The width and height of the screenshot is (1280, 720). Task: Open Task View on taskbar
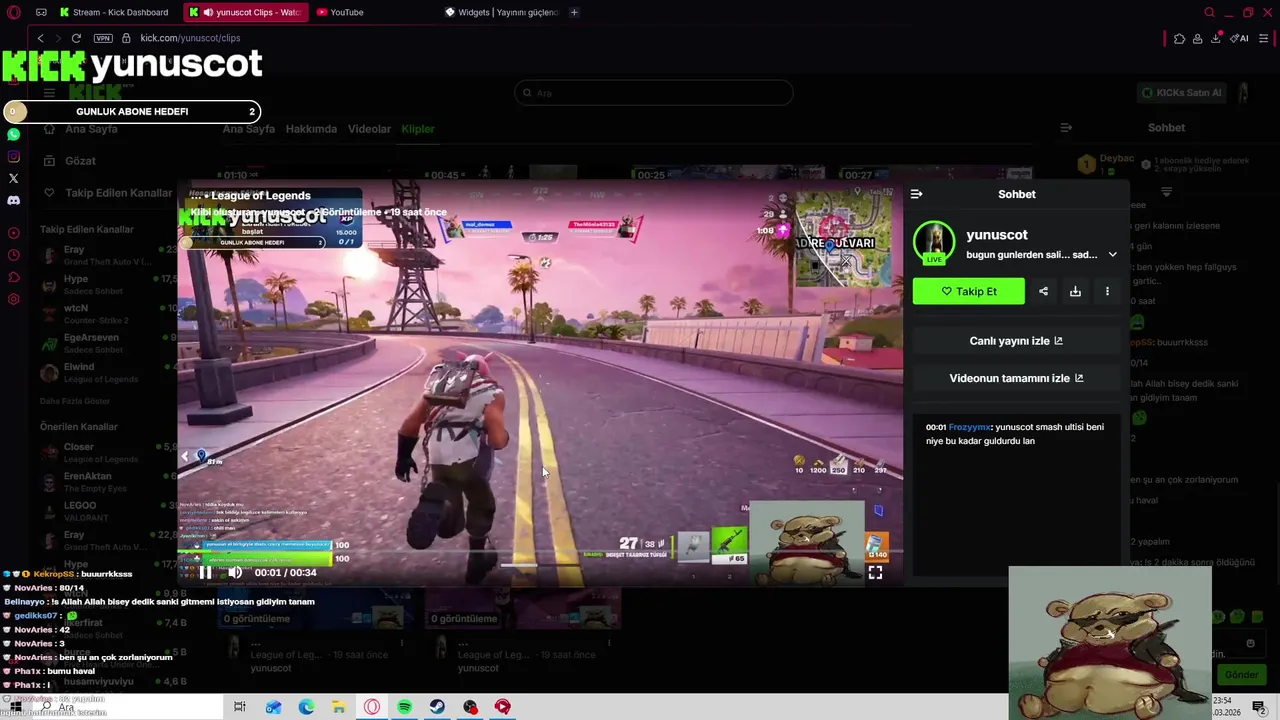click(240, 707)
